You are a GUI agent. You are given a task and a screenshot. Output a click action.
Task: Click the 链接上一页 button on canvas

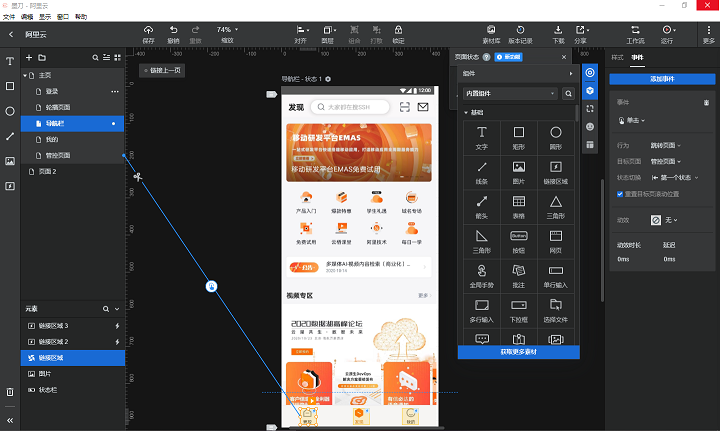point(162,70)
